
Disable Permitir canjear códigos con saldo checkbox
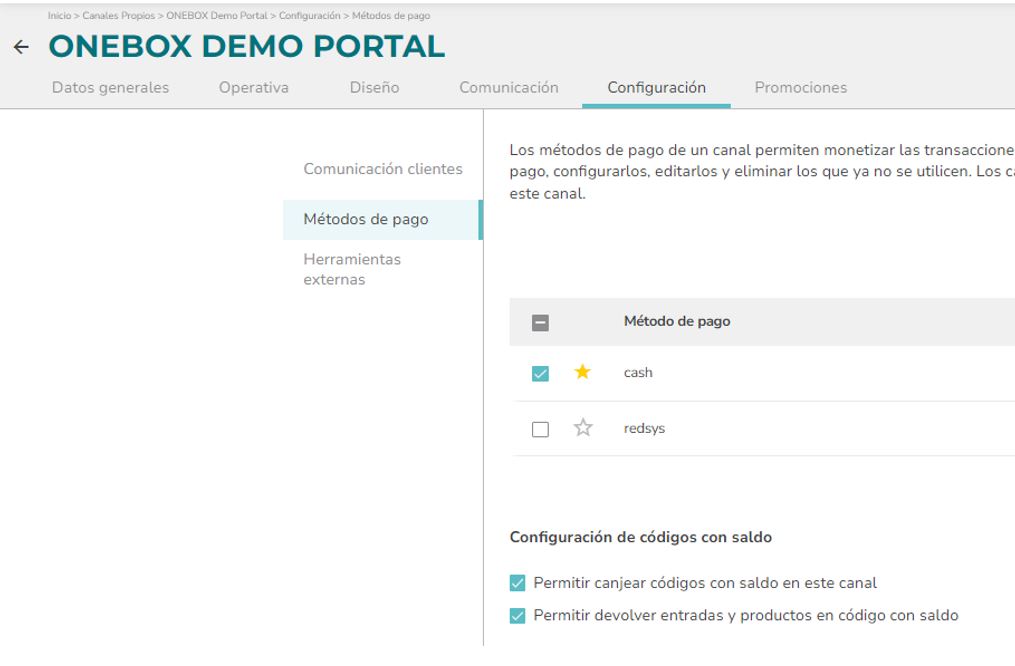pyautogui.click(x=517, y=583)
